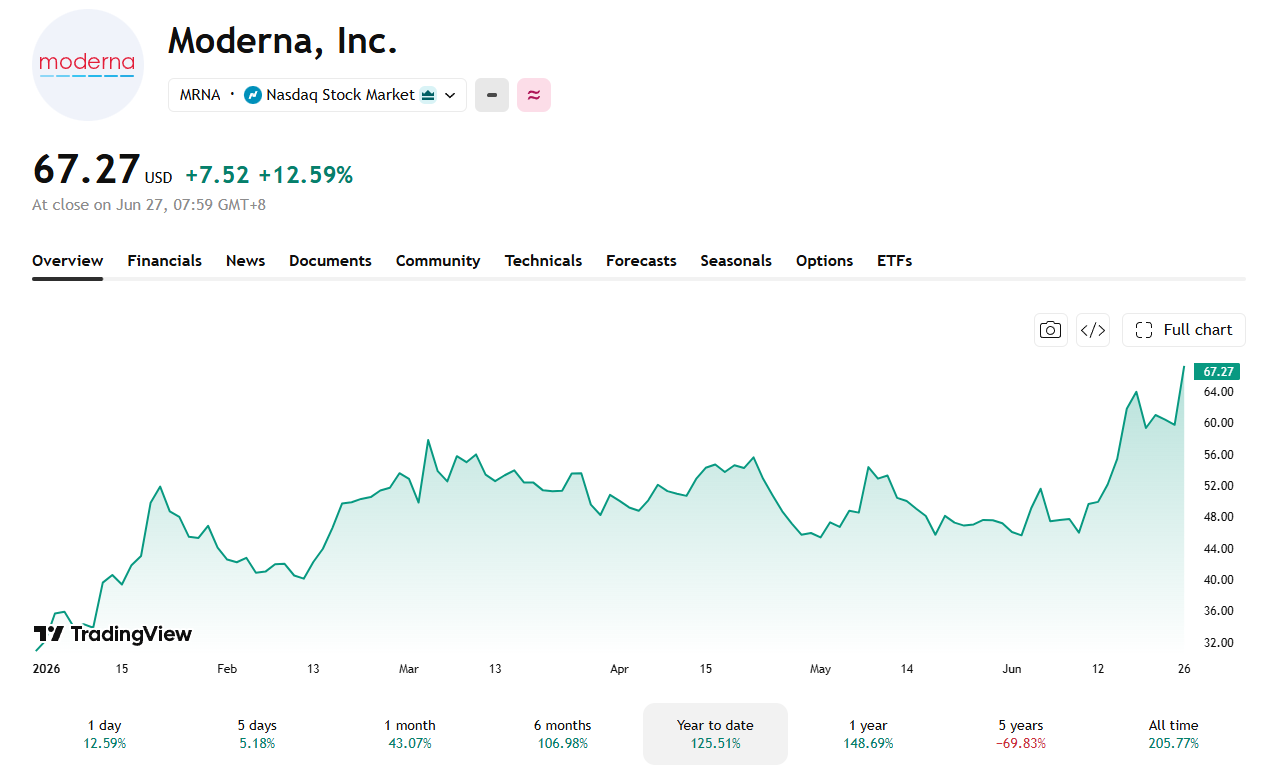The height and width of the screenshot is (767, 1278).
Task: Open the Full chart view
Action: 1184,330
